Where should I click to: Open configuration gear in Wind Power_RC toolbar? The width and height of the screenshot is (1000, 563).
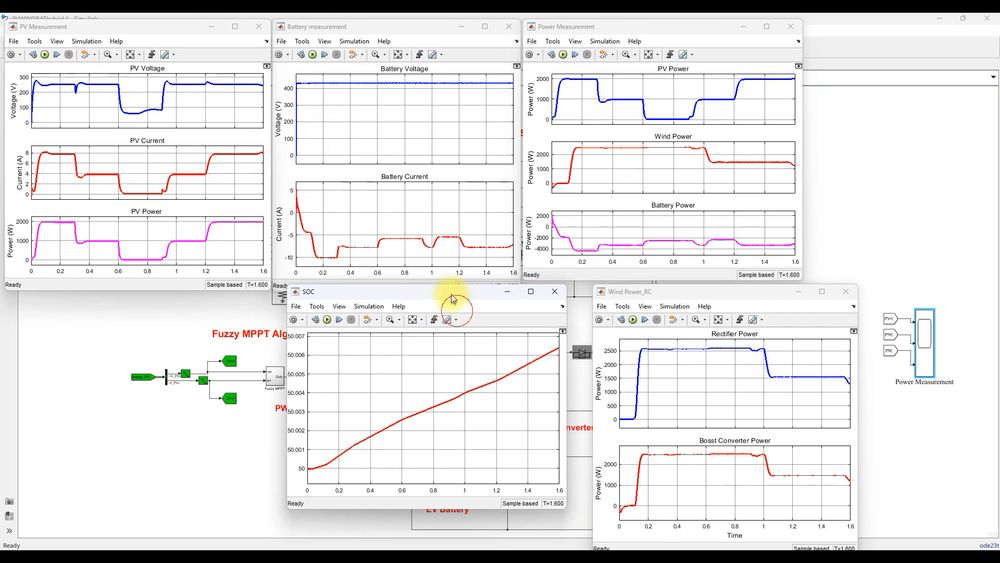pos(599,320)
